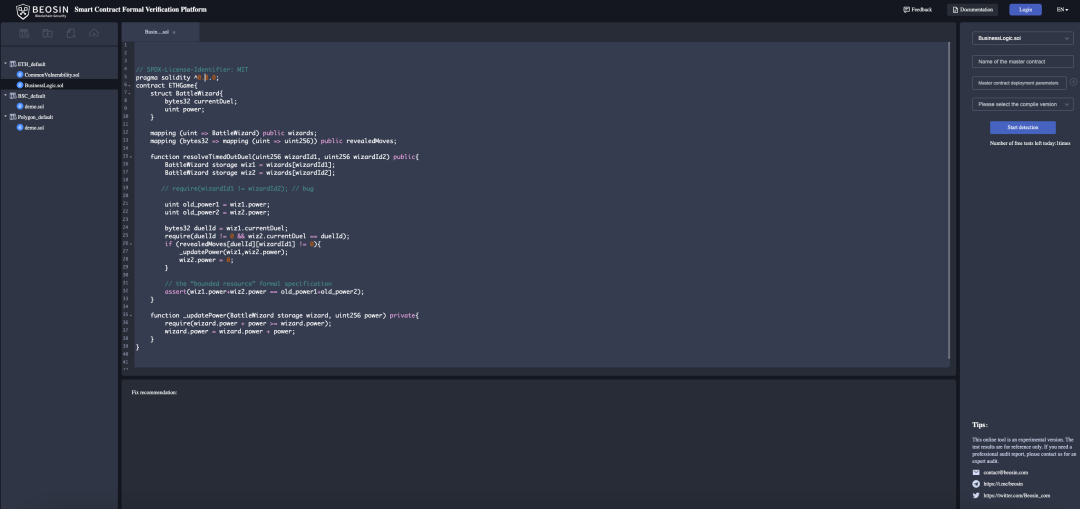
Task: Click the Login button
Action: (x=1025, y=9)
